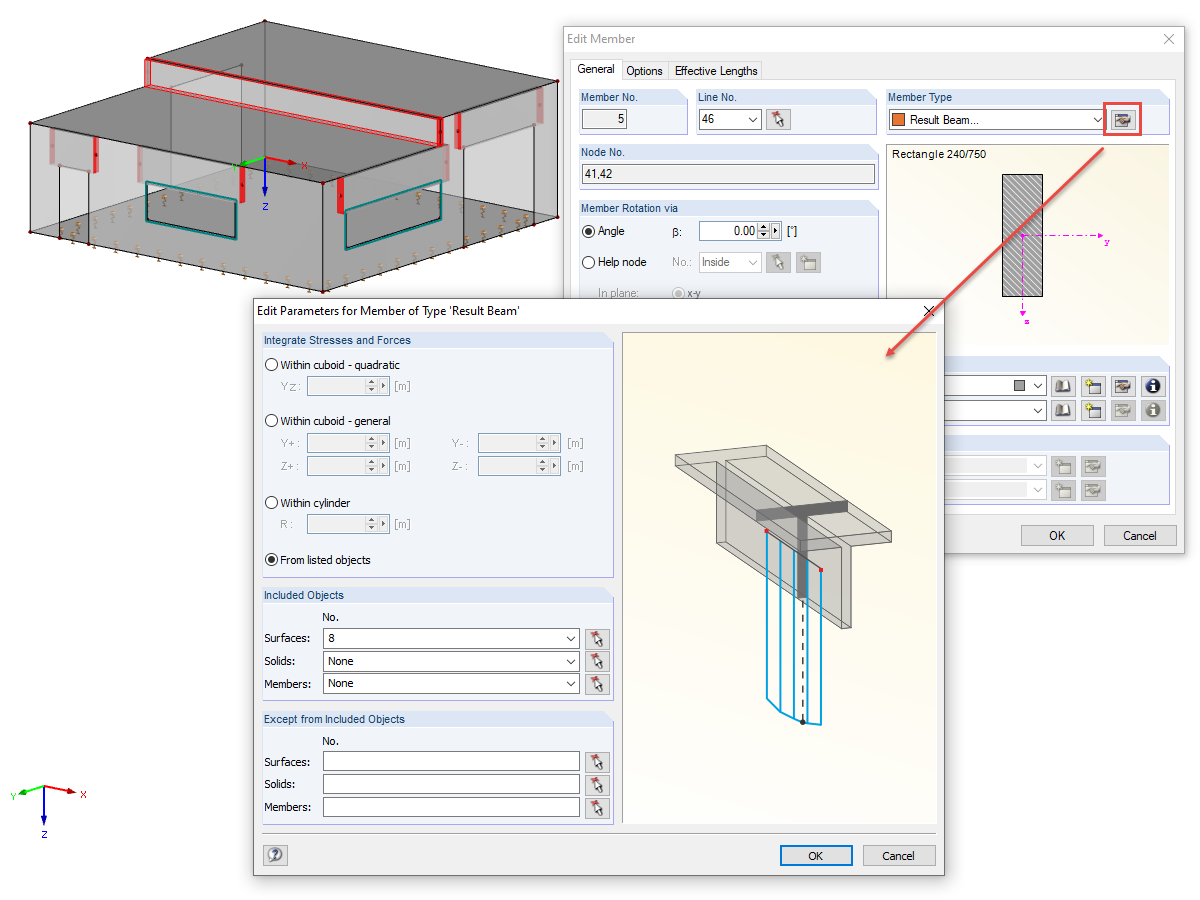Screen dimensions: 1200x900
Task: Click Member No. field showing 5
Action: tap(606, 120)
